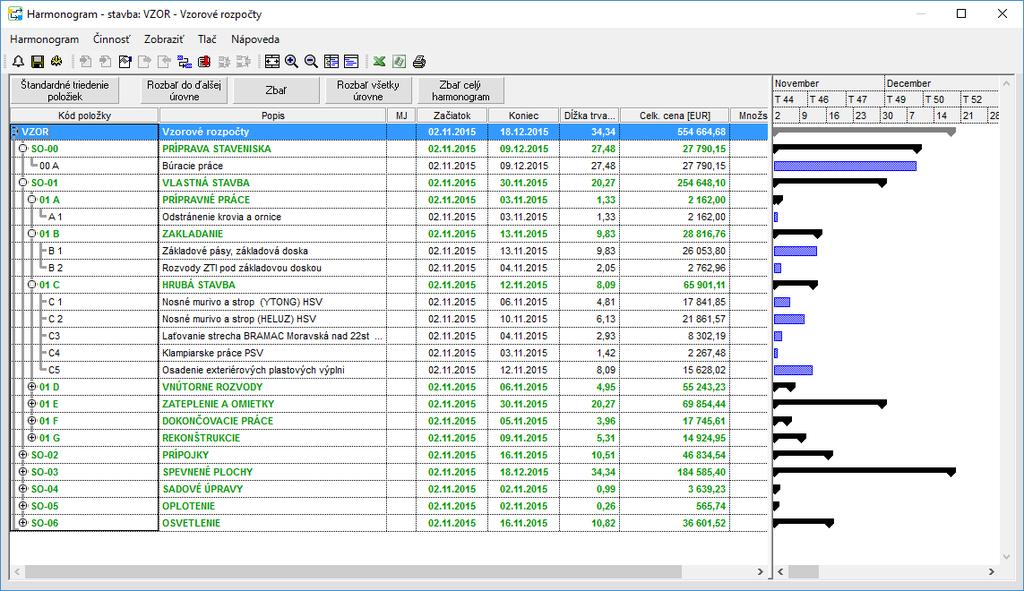This screenshot has width=1024, height=591.
Task: Click the green document icon beside Excel
Action: pos(399,61)
